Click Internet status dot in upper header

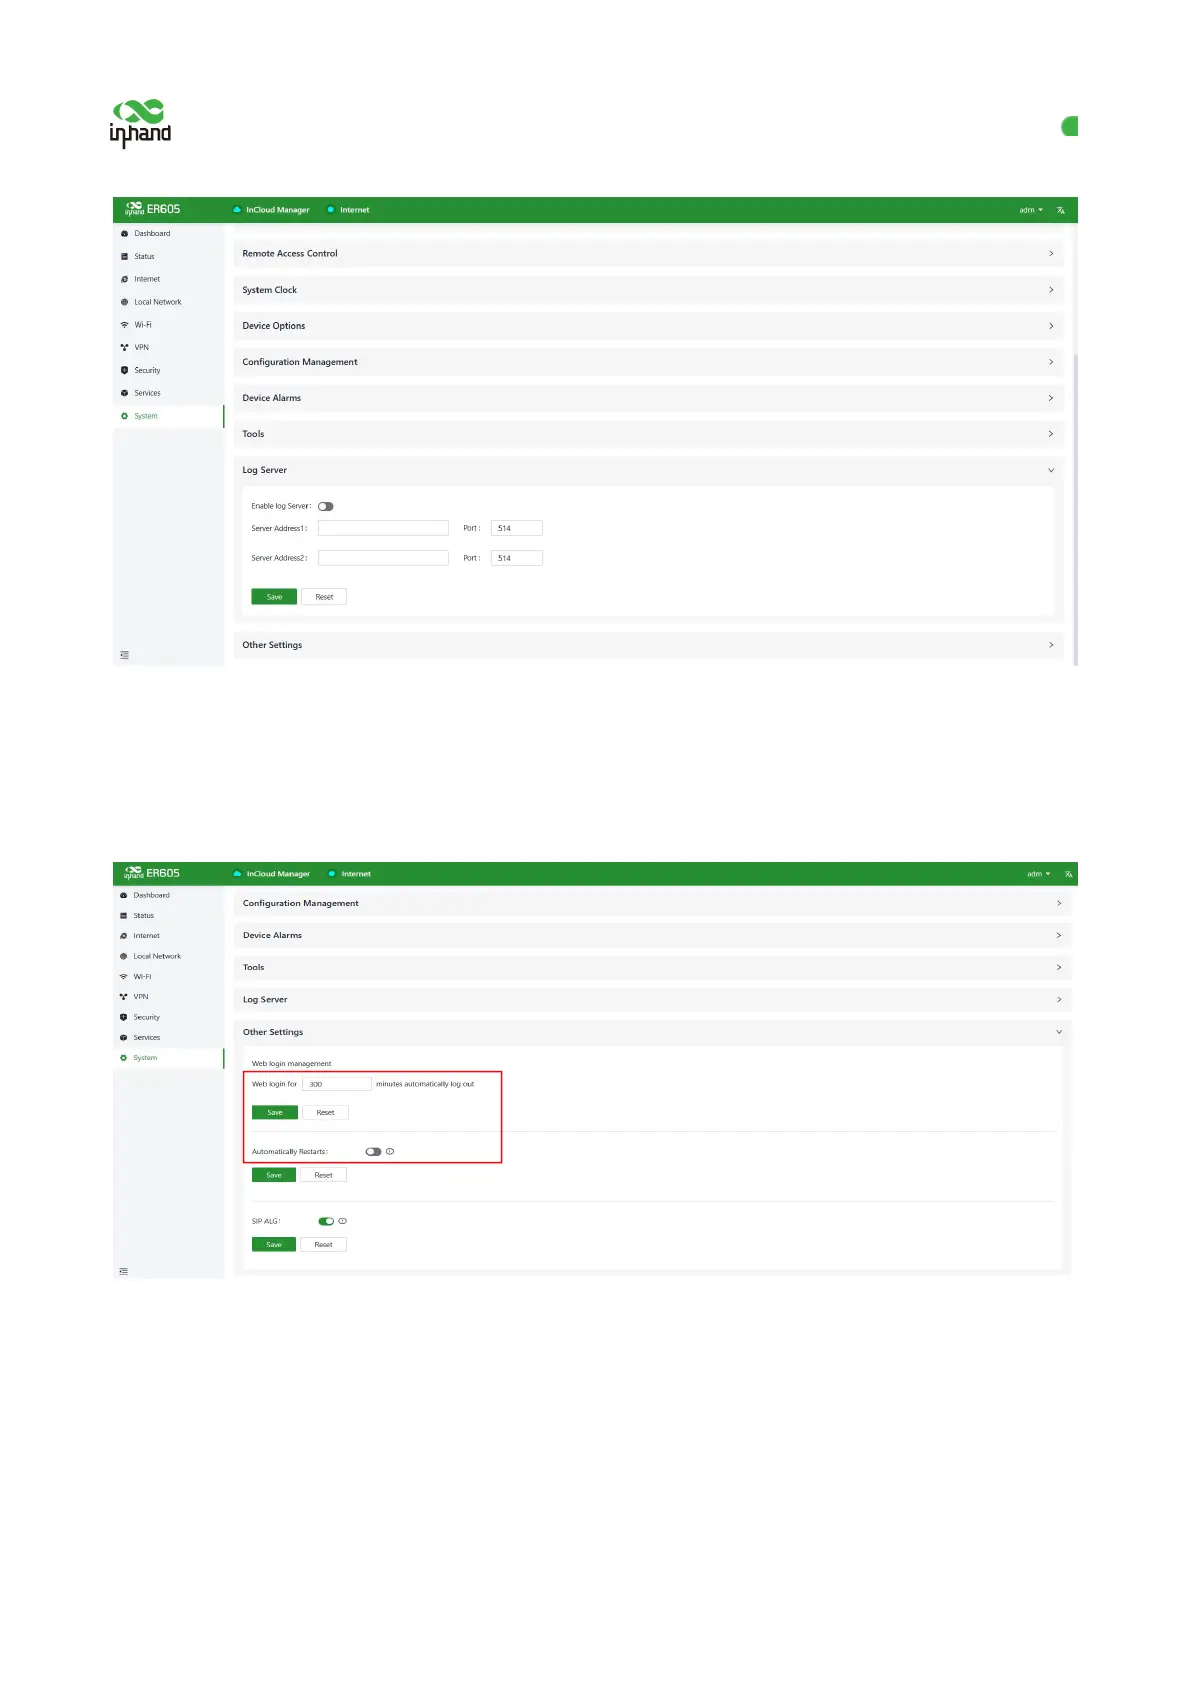coord(331,210)
